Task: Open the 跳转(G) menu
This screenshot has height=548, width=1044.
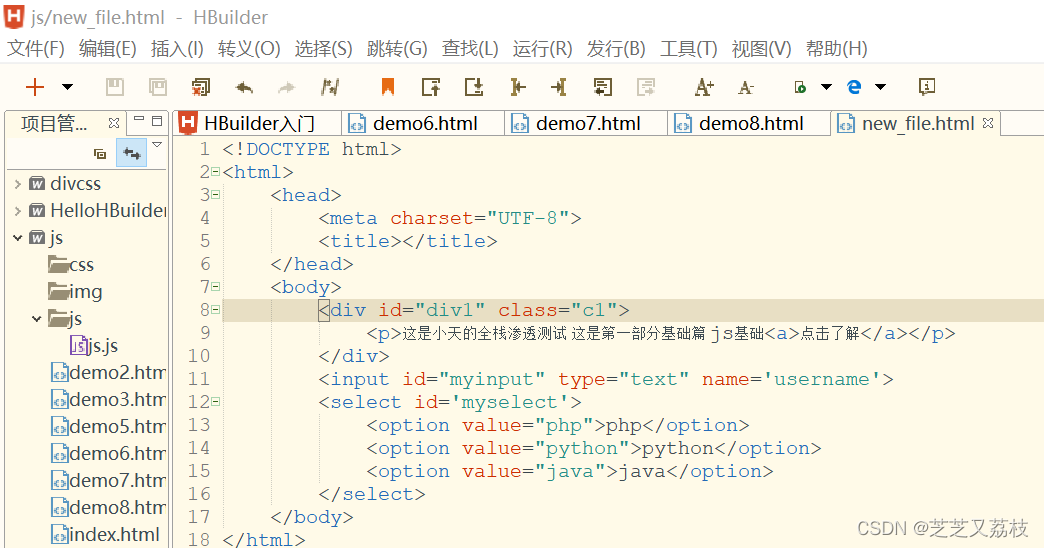Action: (397, 49)
